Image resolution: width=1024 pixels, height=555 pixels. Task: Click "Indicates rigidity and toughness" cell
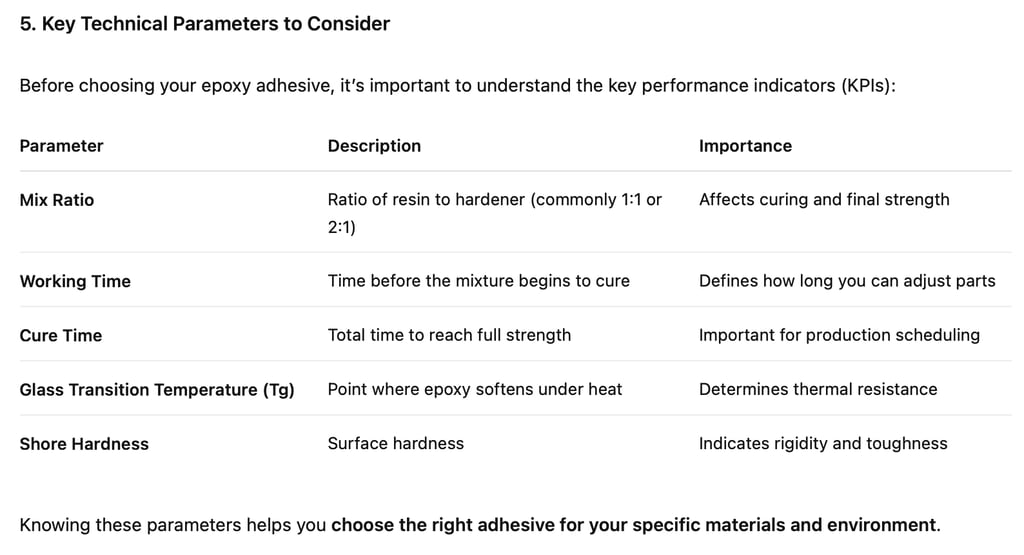tap(823, 444)
